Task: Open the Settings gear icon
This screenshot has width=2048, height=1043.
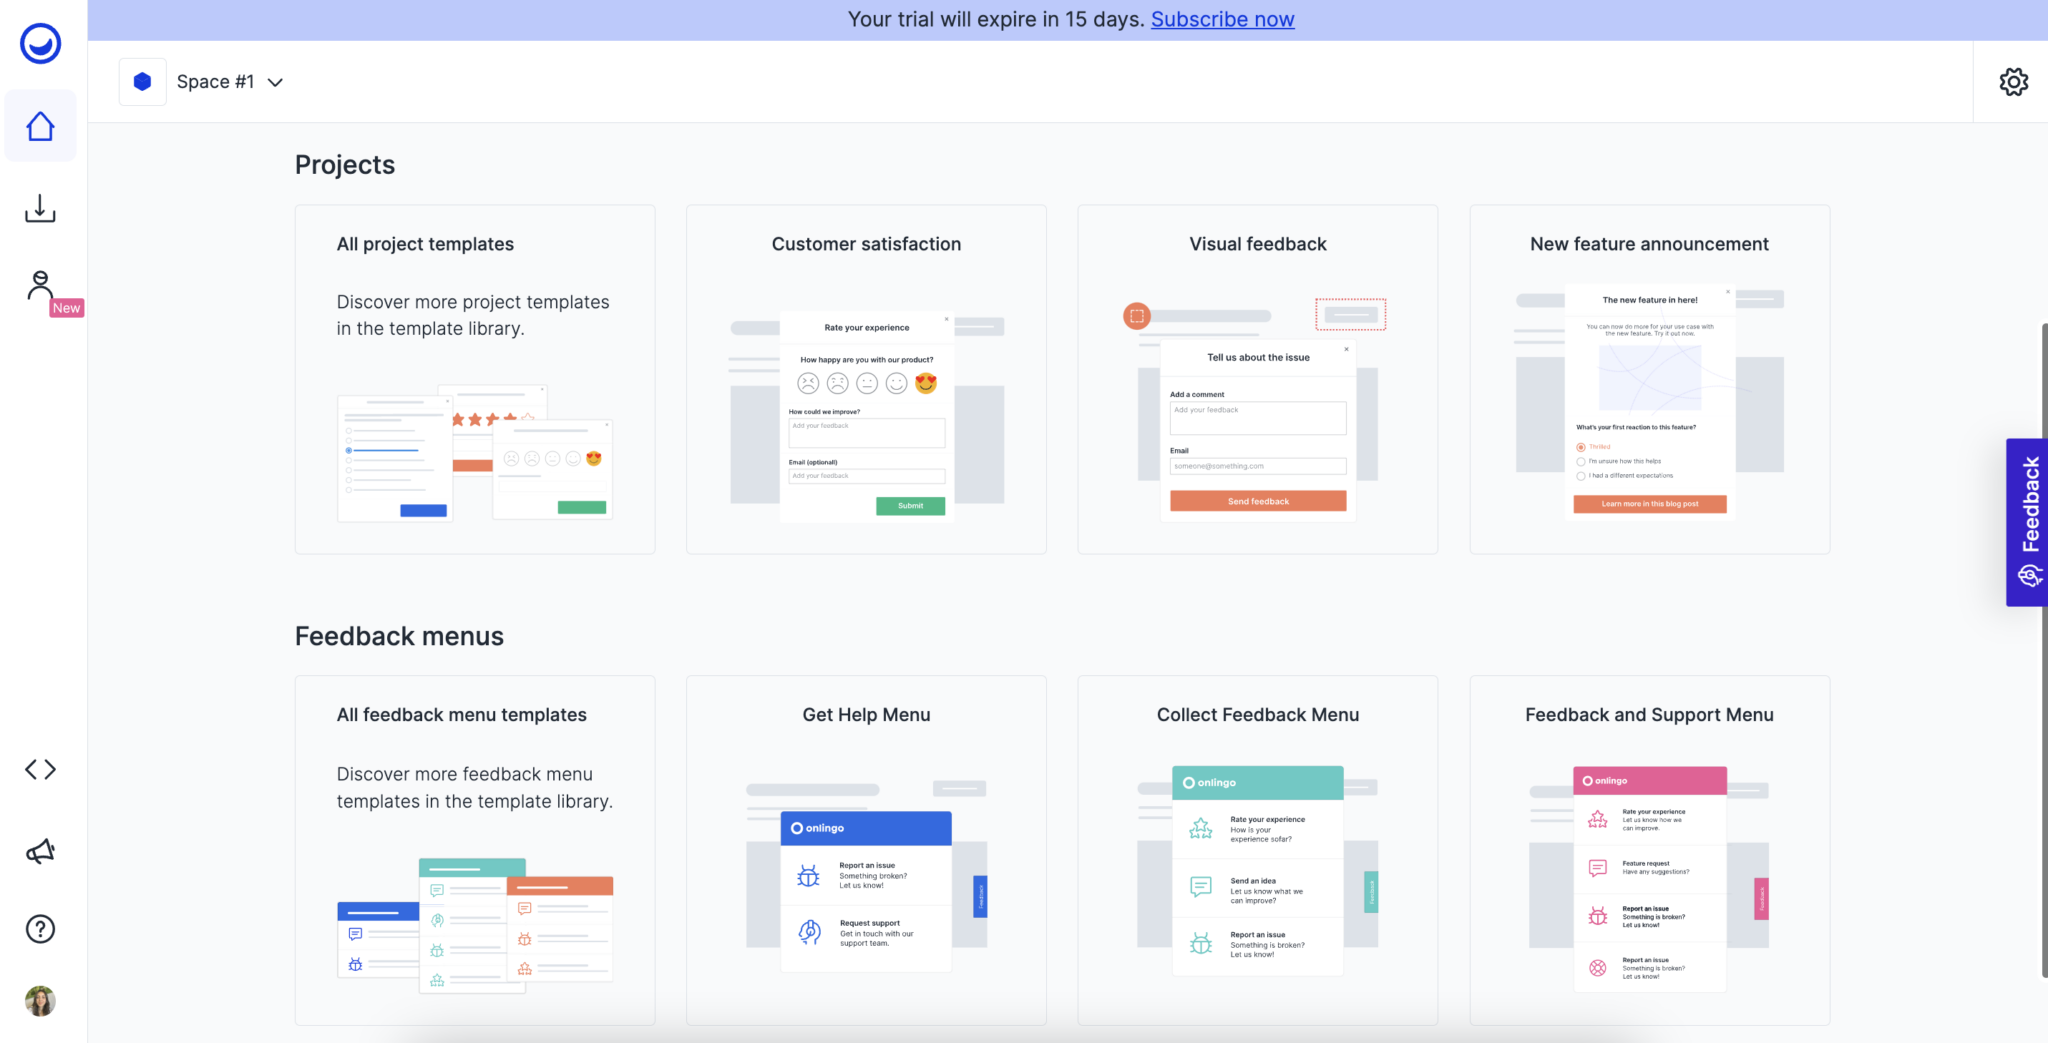Action: (2013, 81)
